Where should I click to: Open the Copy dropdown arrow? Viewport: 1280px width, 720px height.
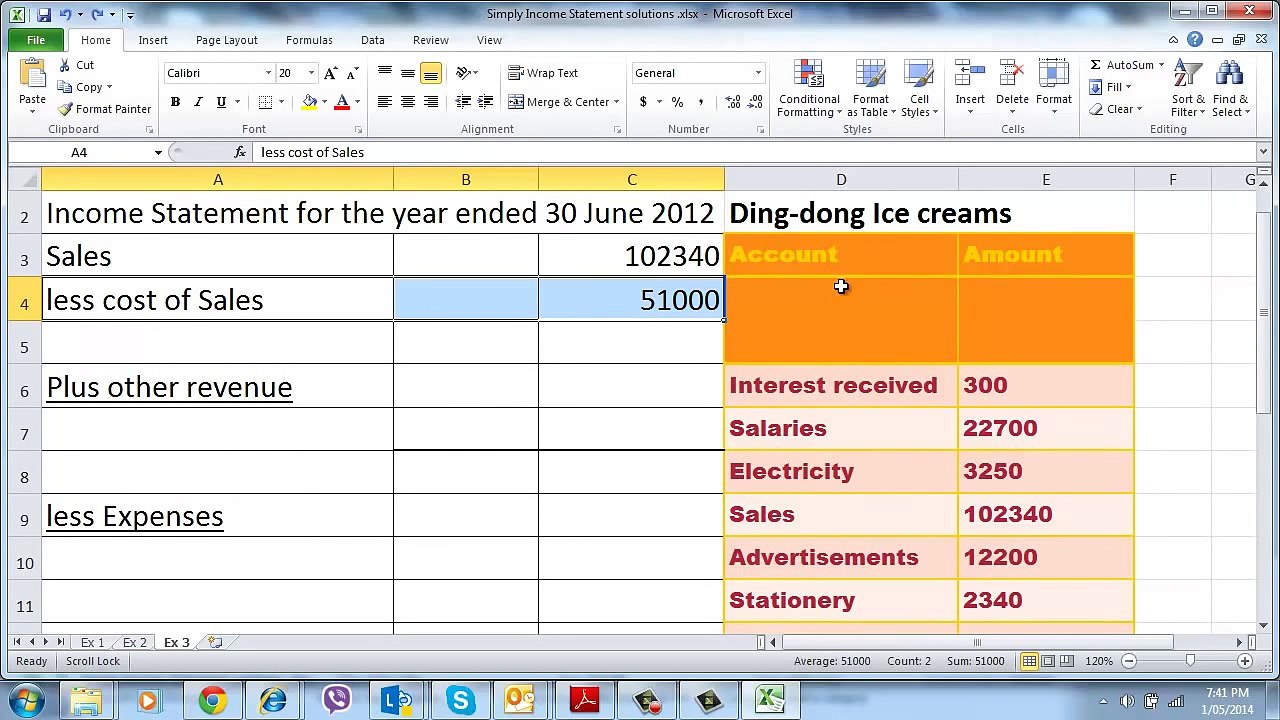[109, 87]
